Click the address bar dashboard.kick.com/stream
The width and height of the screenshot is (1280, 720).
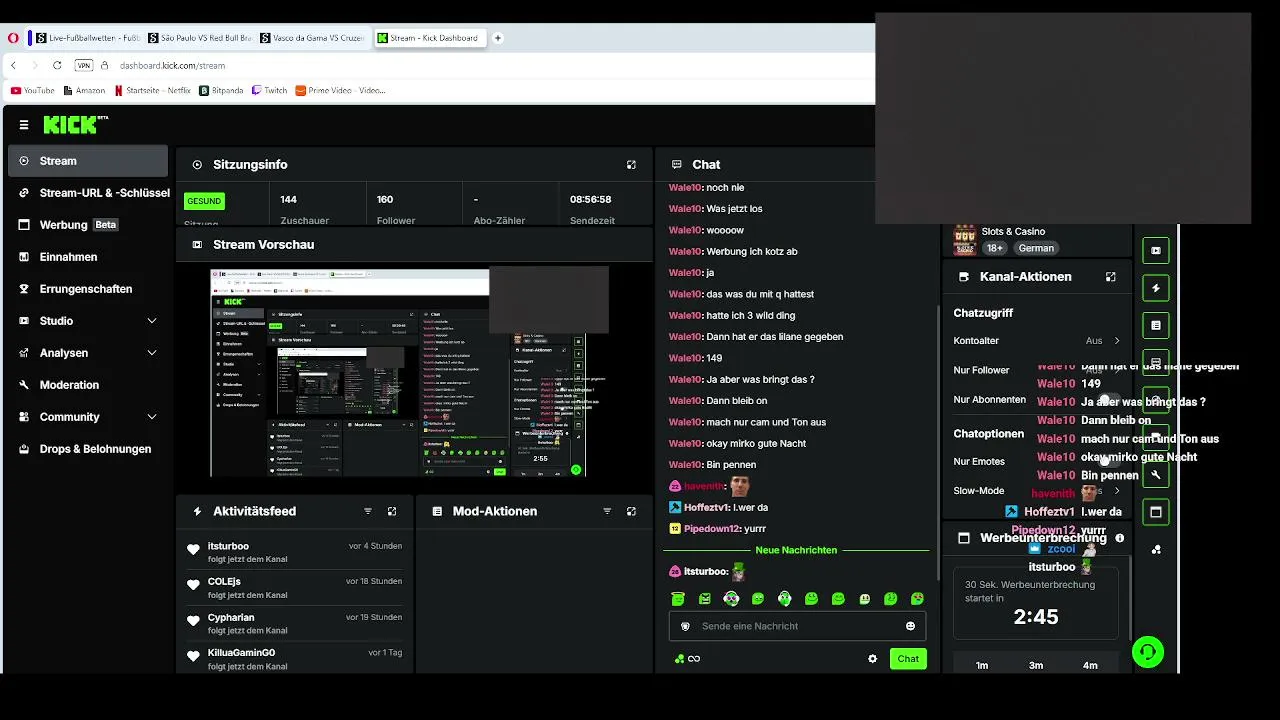[172, 65]
